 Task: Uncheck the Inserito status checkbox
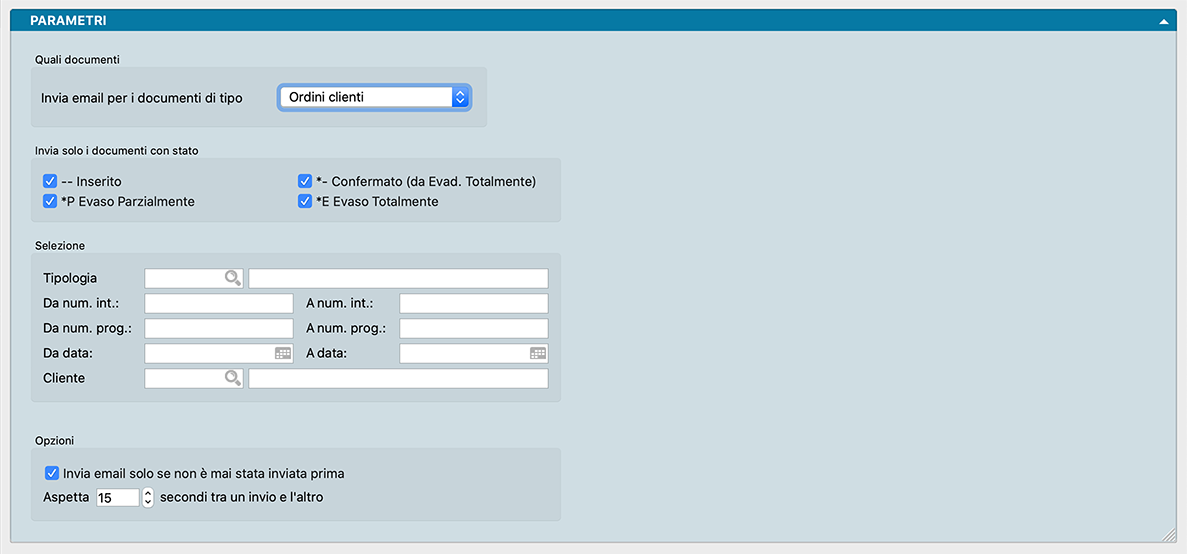pos(50,182)
